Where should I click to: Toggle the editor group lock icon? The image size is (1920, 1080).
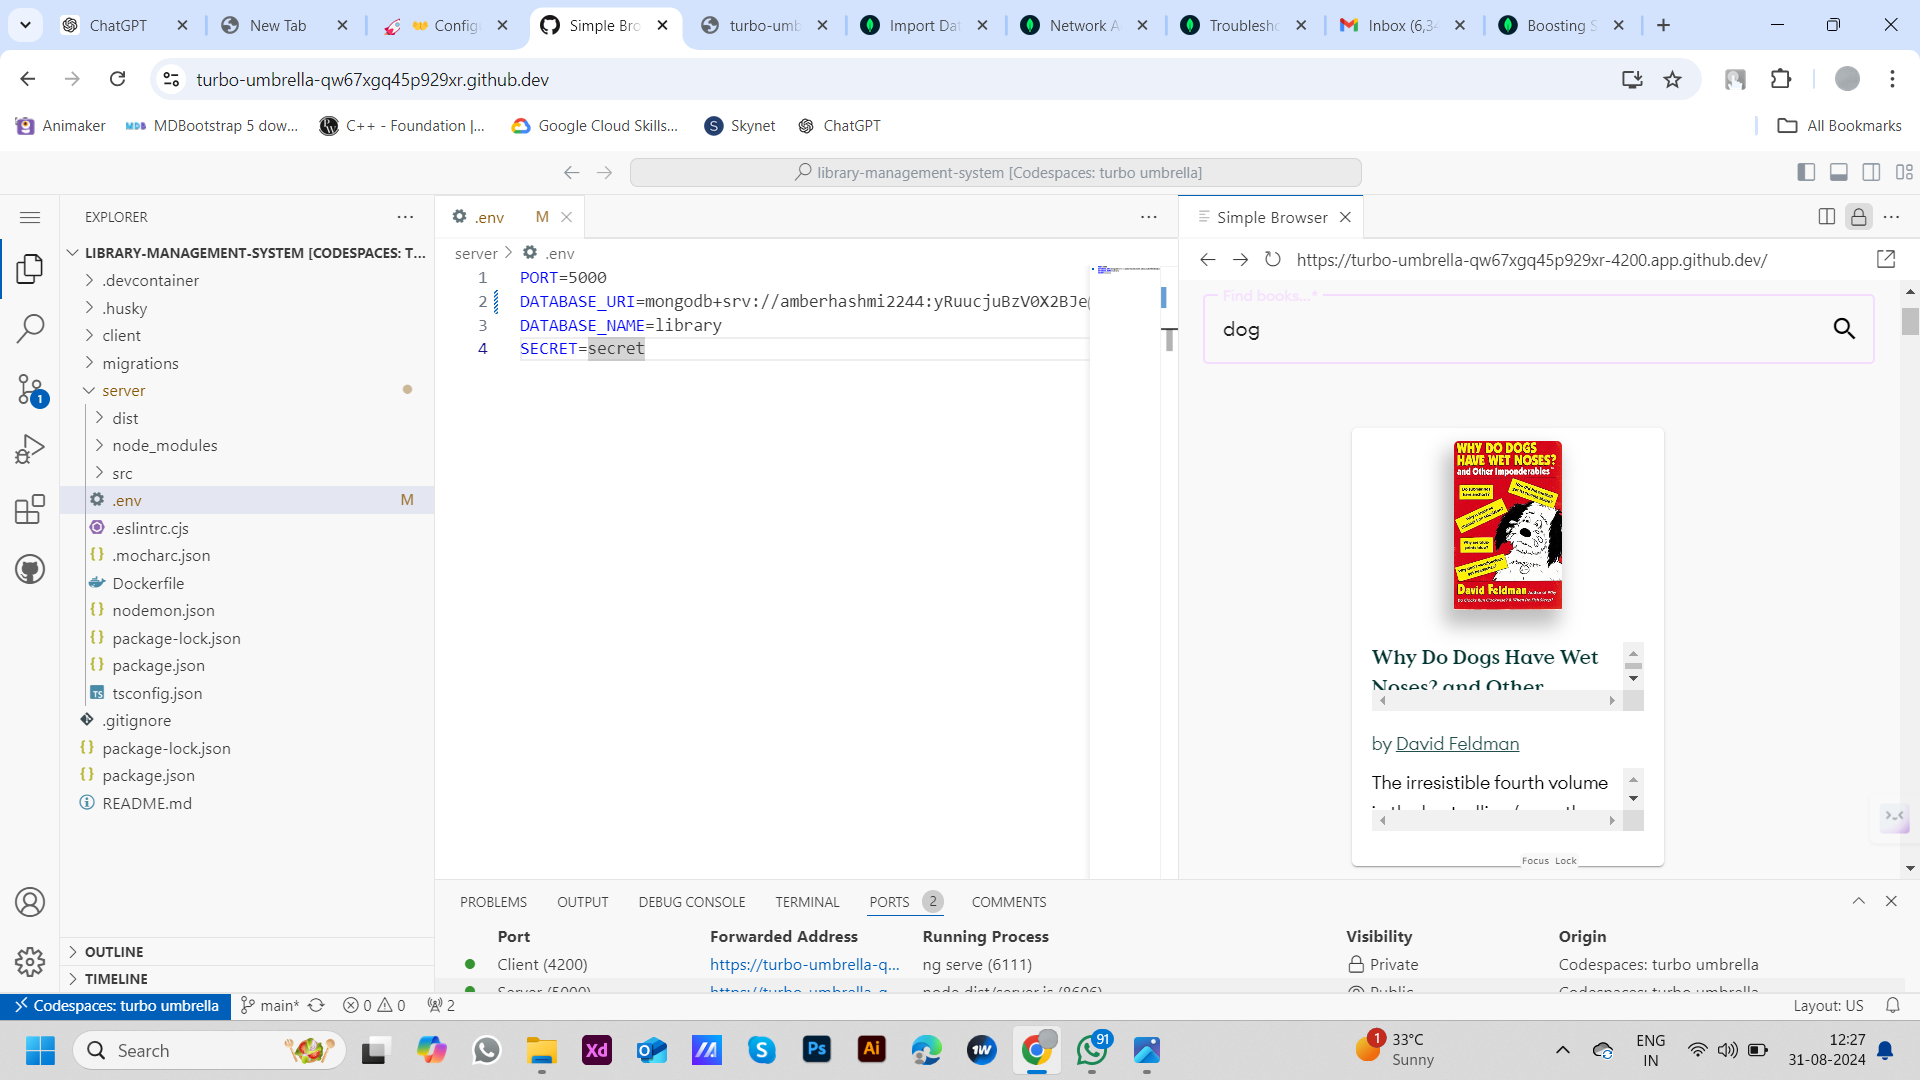(x=1858, y=217)
